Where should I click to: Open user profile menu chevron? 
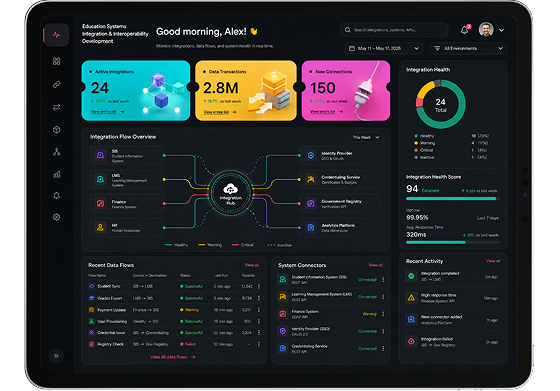(501, 30)
